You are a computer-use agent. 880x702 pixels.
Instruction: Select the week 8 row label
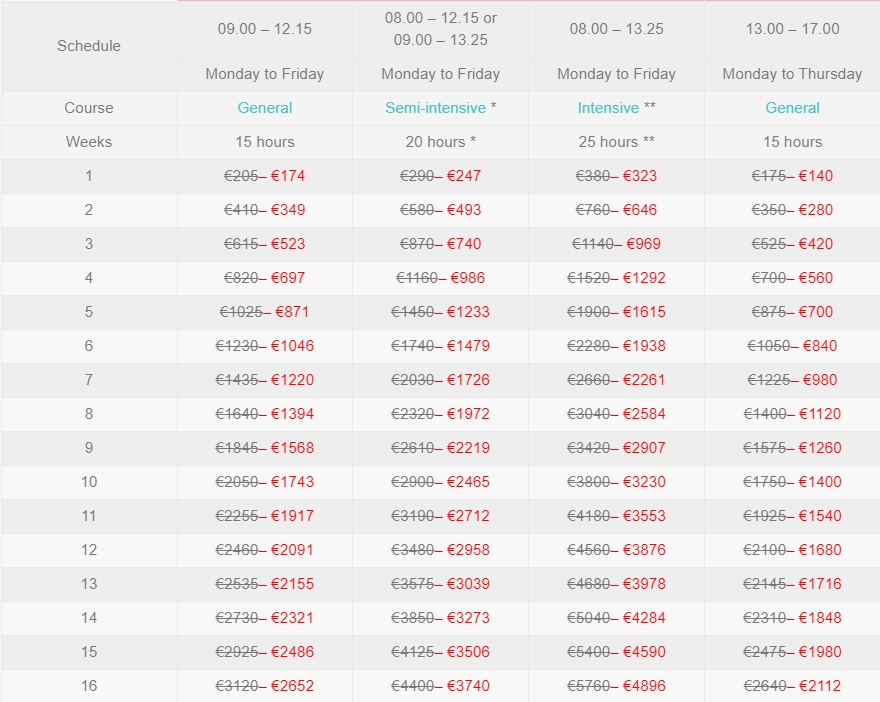(89, 414)
